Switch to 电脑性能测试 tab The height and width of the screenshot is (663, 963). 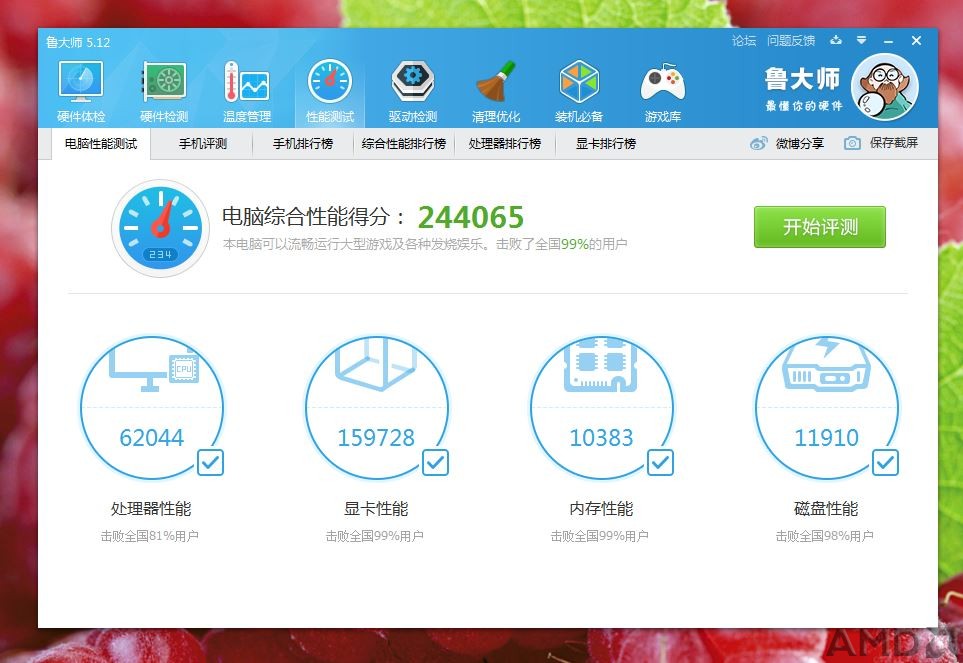point(101,144)
